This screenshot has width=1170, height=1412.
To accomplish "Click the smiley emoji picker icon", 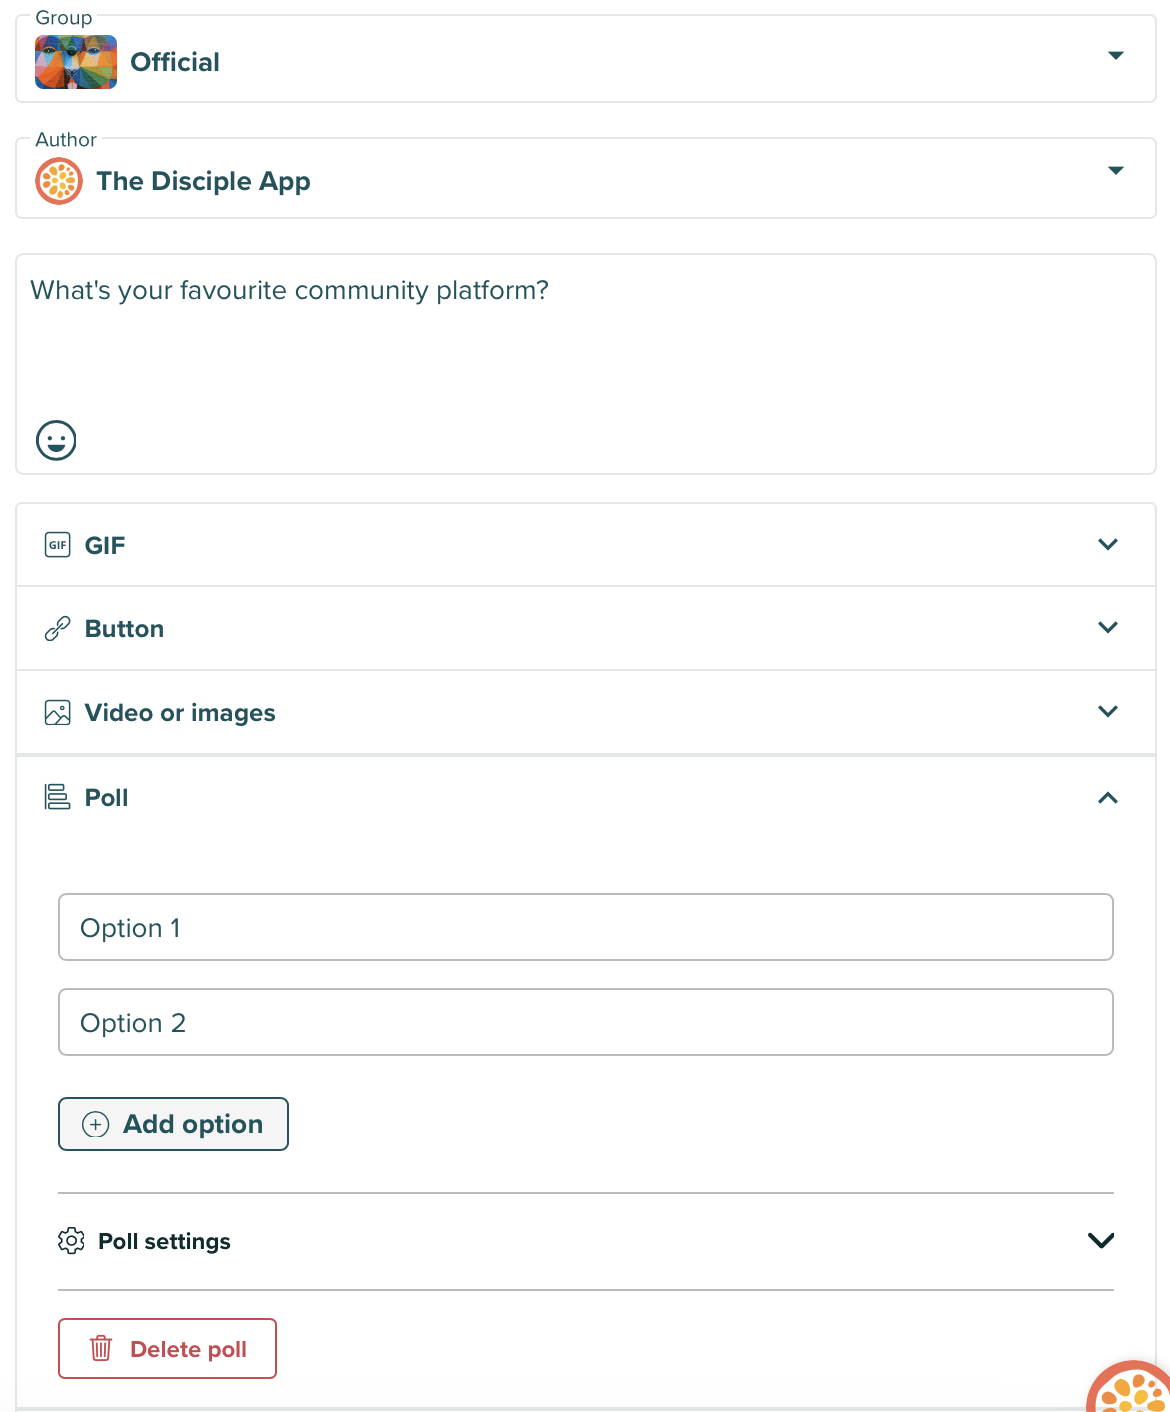I will 56,440.
